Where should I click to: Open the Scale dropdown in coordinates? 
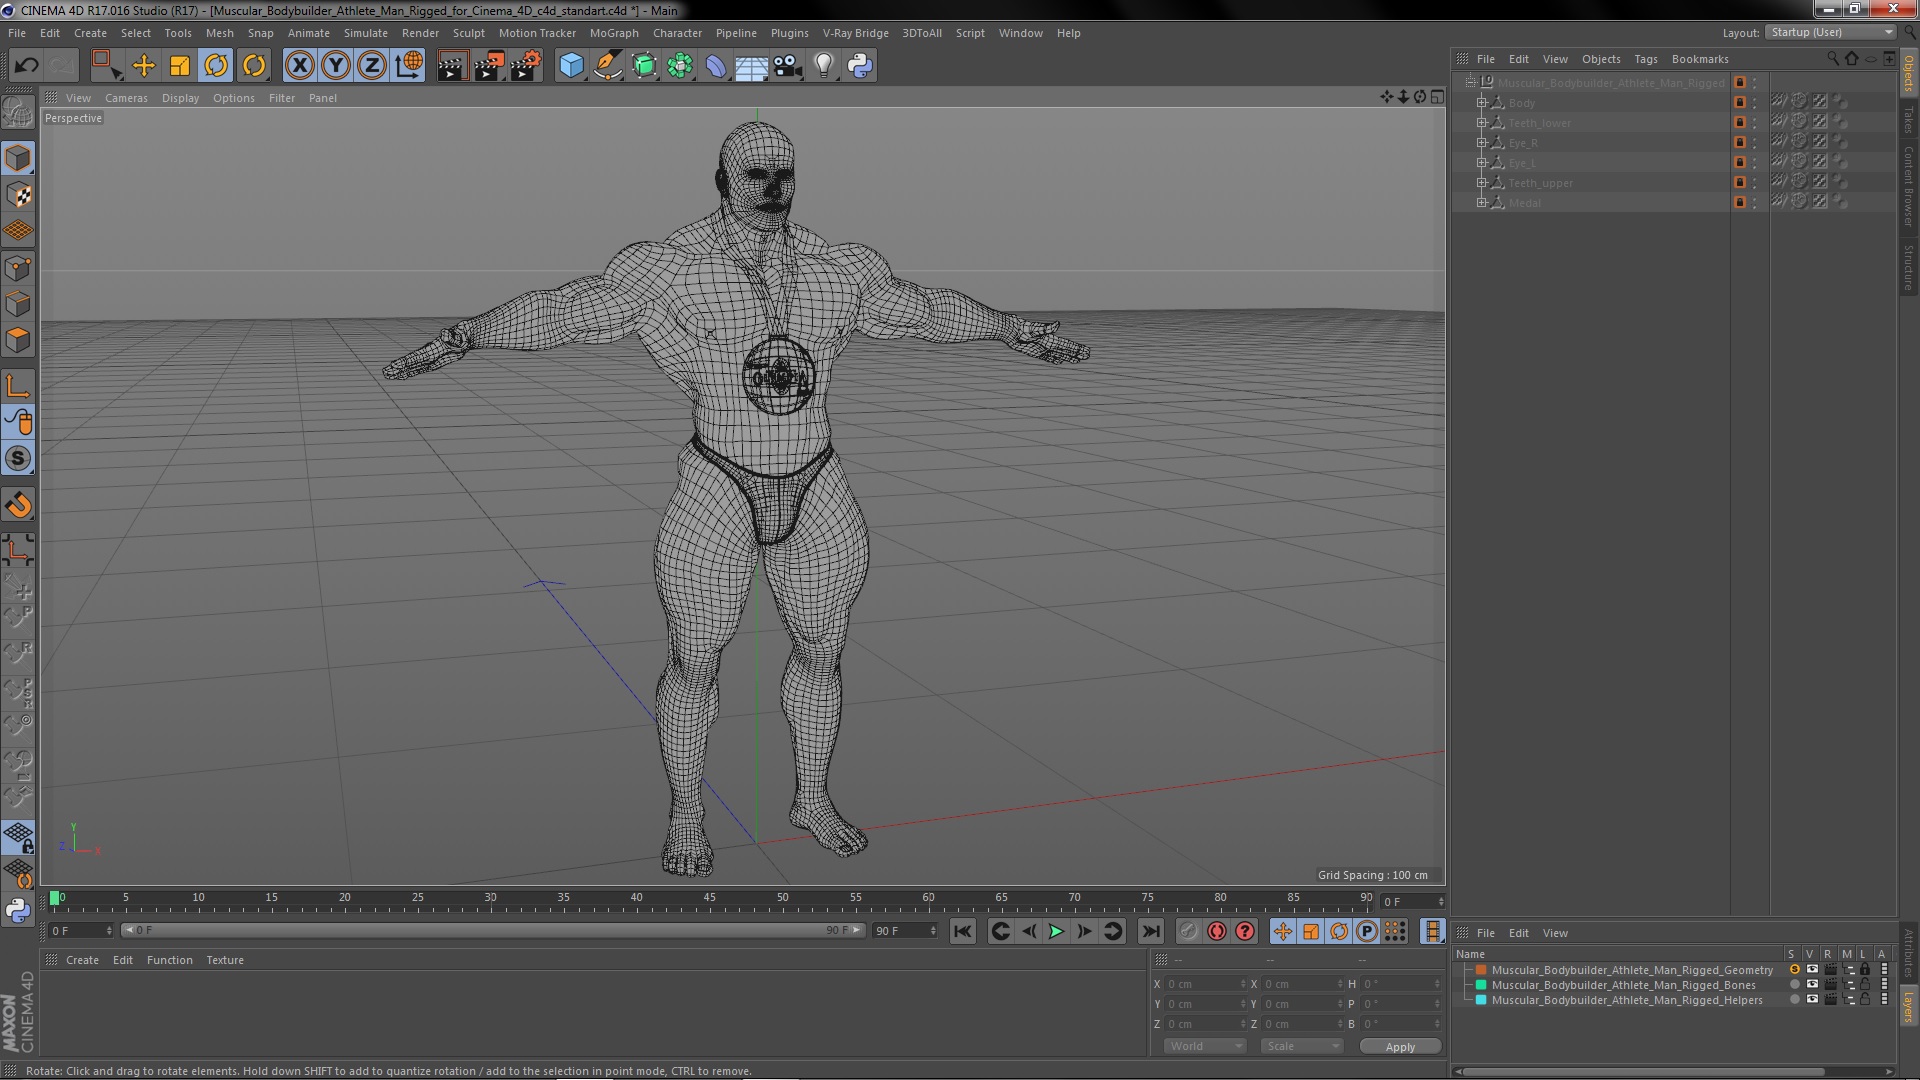1301,1046
